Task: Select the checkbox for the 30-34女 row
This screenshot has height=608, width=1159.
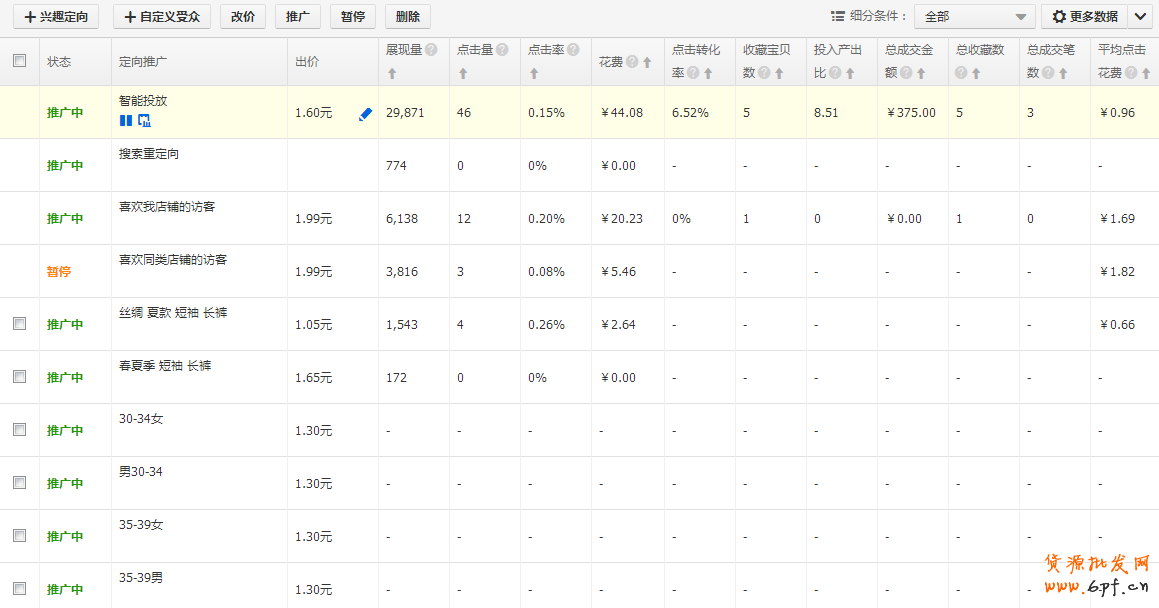Action: [x=19, y=430]
